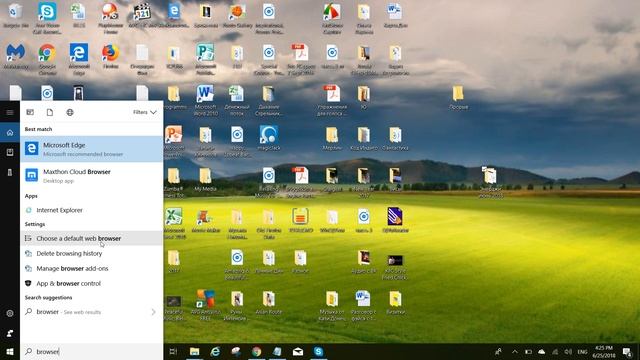Image resolution: width=640 pixels, height=360 pixels.
Task: Show hidden system tray icons
Action: pos(515,351)
